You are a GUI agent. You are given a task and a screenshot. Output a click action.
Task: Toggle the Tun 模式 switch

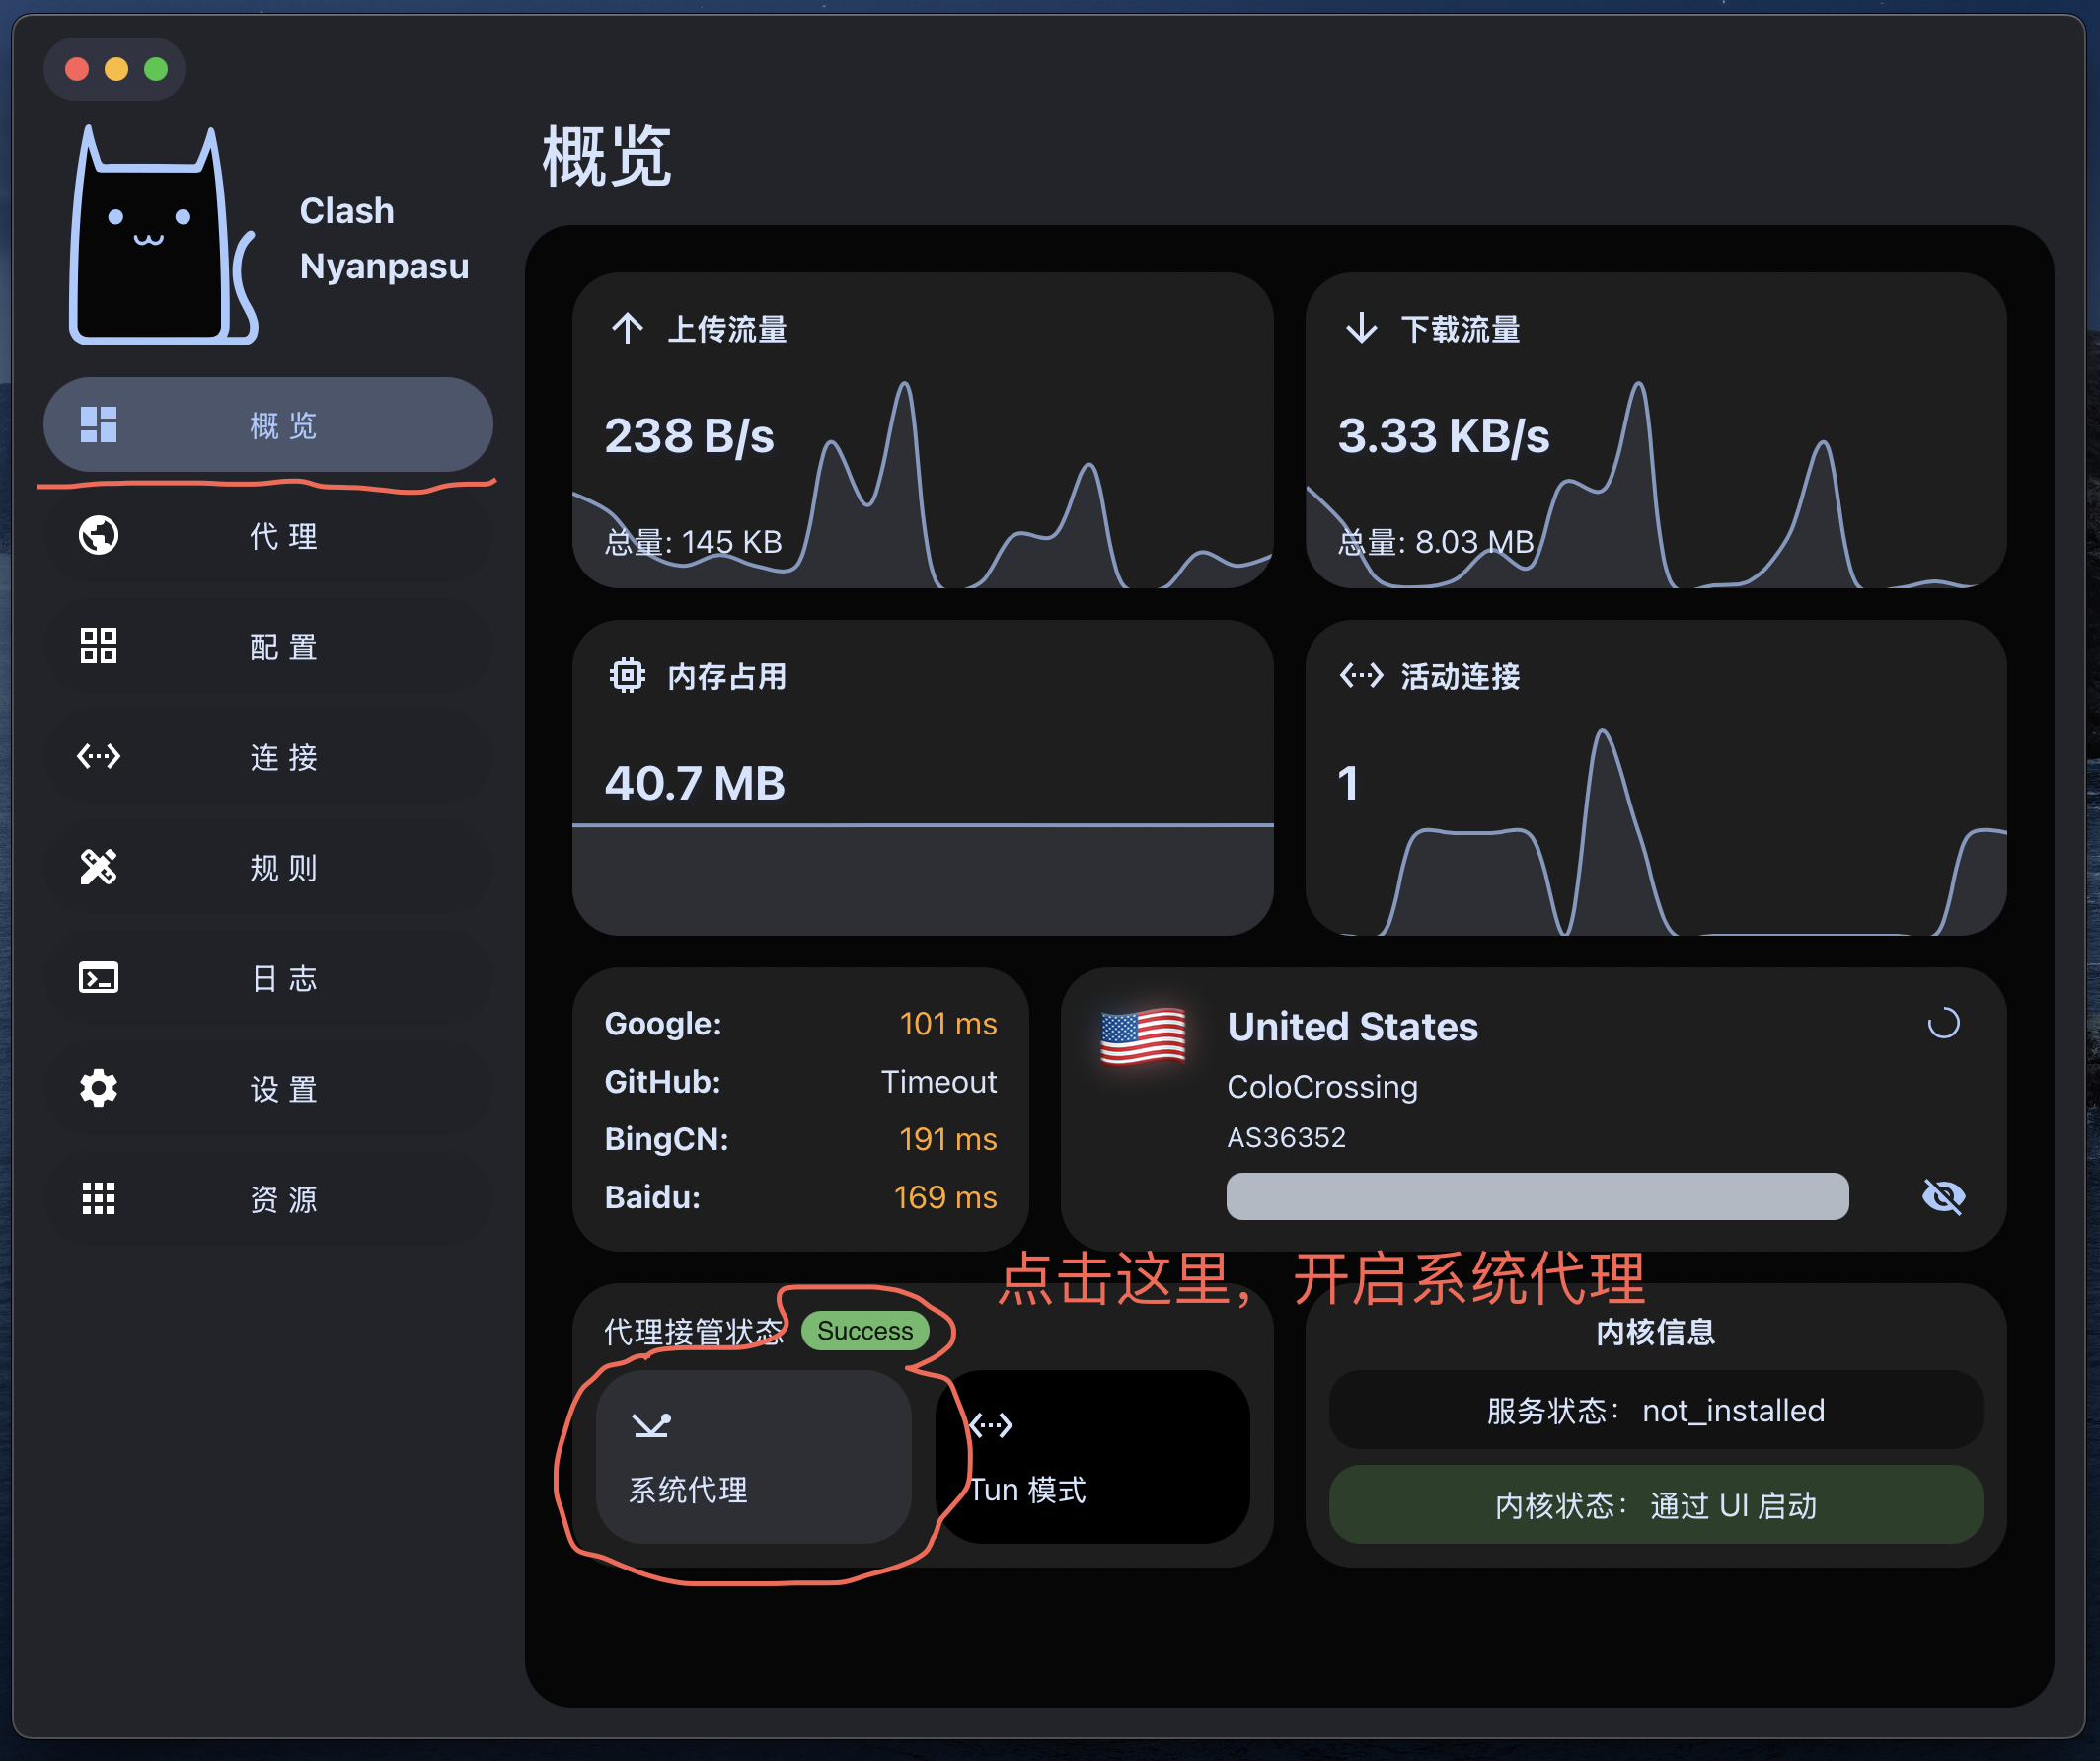1093,1457
